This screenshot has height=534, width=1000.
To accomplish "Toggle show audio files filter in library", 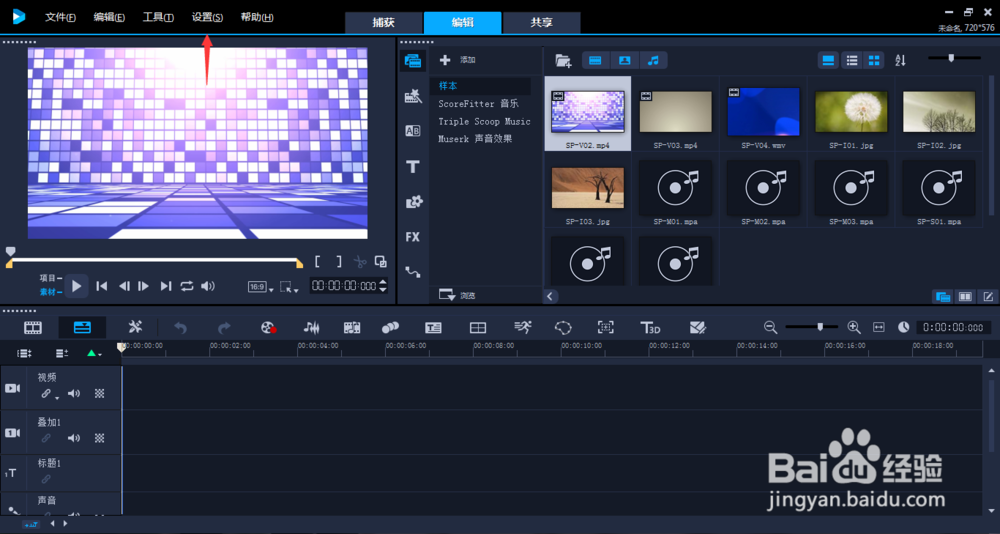I will [653, 61].
